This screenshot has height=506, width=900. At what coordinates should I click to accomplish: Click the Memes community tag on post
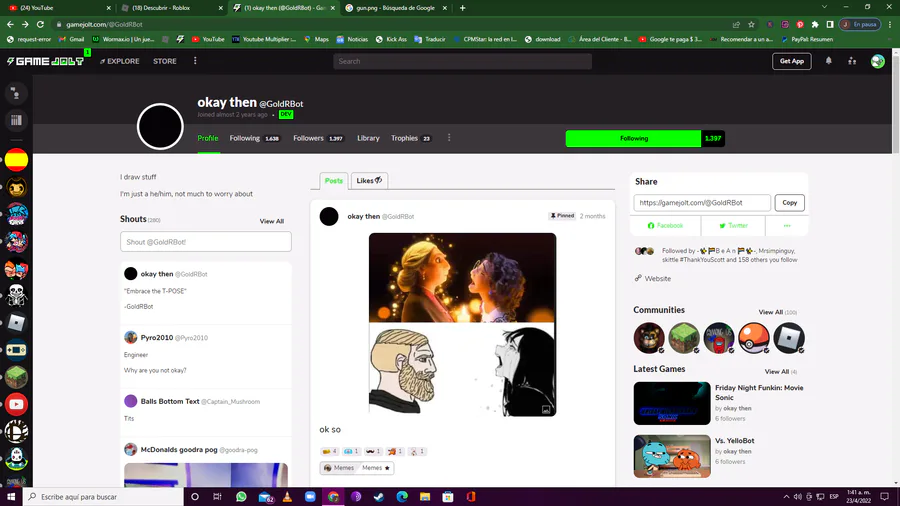[339, 468]
